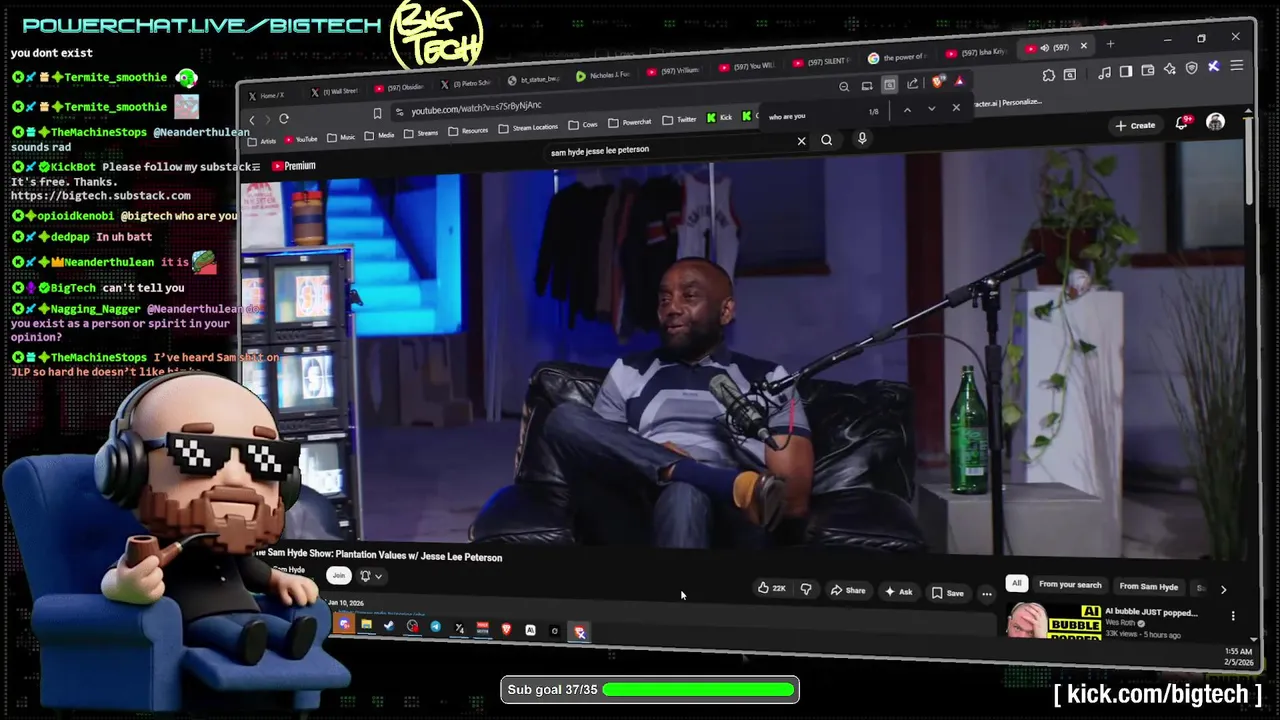Screen dimensions: 1280x720
Task: Run the YouTube search with magnifier button
Action: [x=827, y=140]
